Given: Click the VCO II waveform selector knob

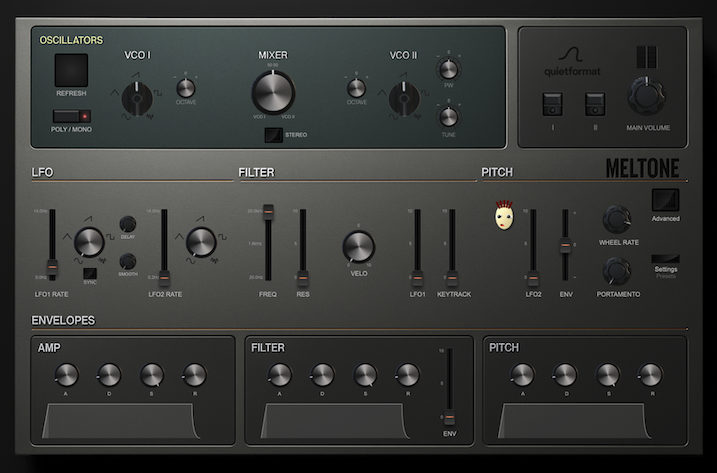Looking at the screenshot, I should pyautogui.click(x=404, y=98).
